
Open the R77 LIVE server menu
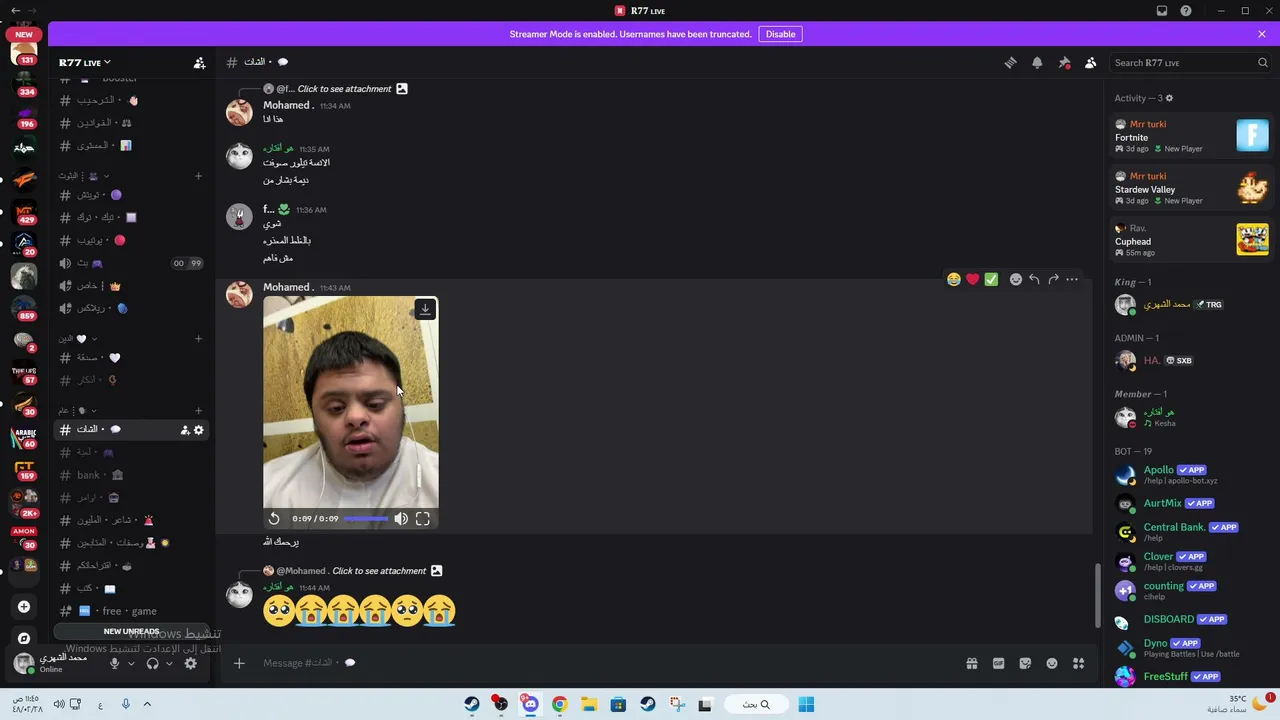[85, 63]
